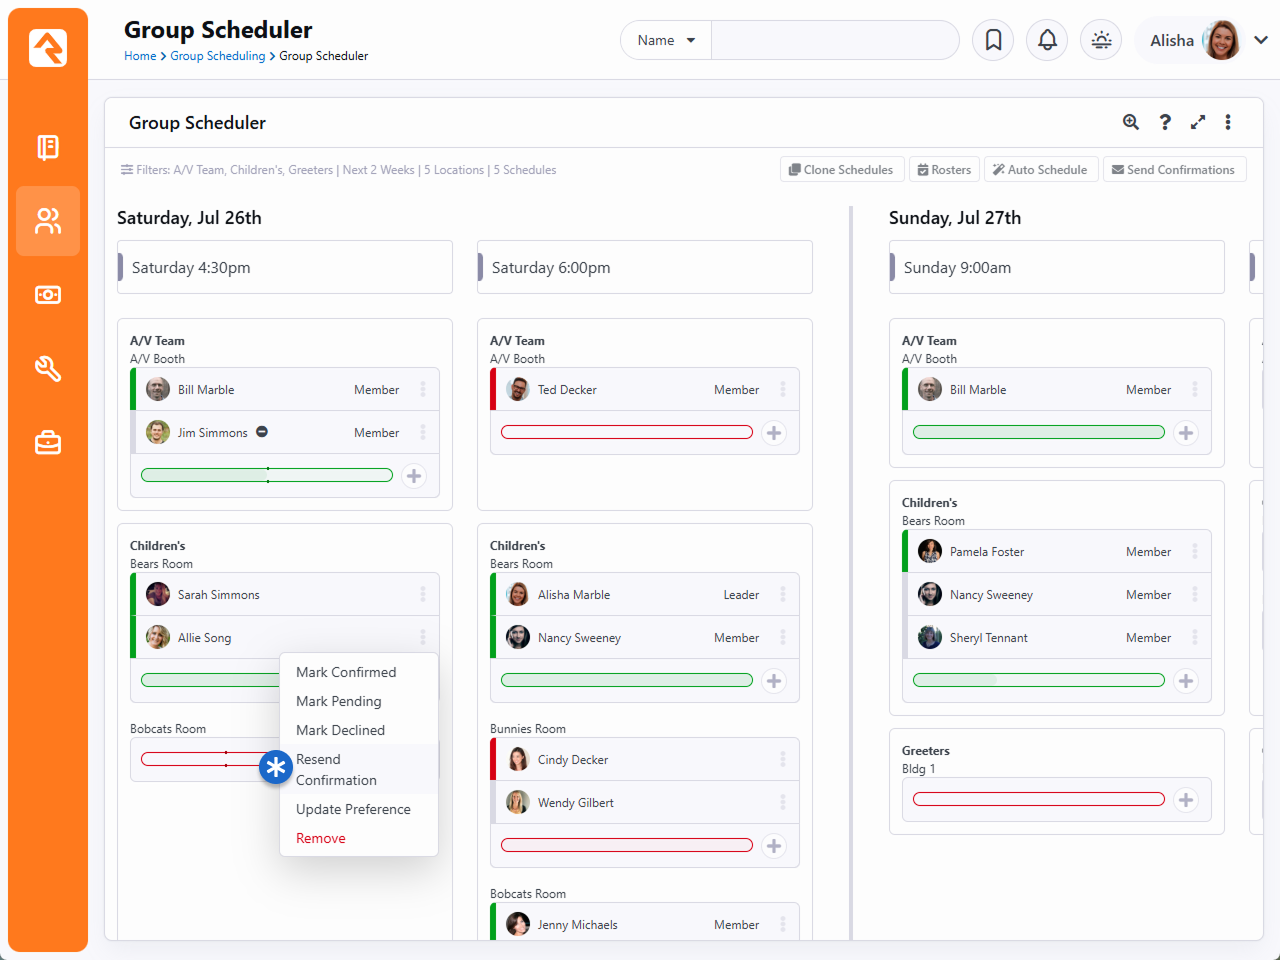Expand the Alisha user menu chevron

pyautogui.click(x=1261, y=40)
